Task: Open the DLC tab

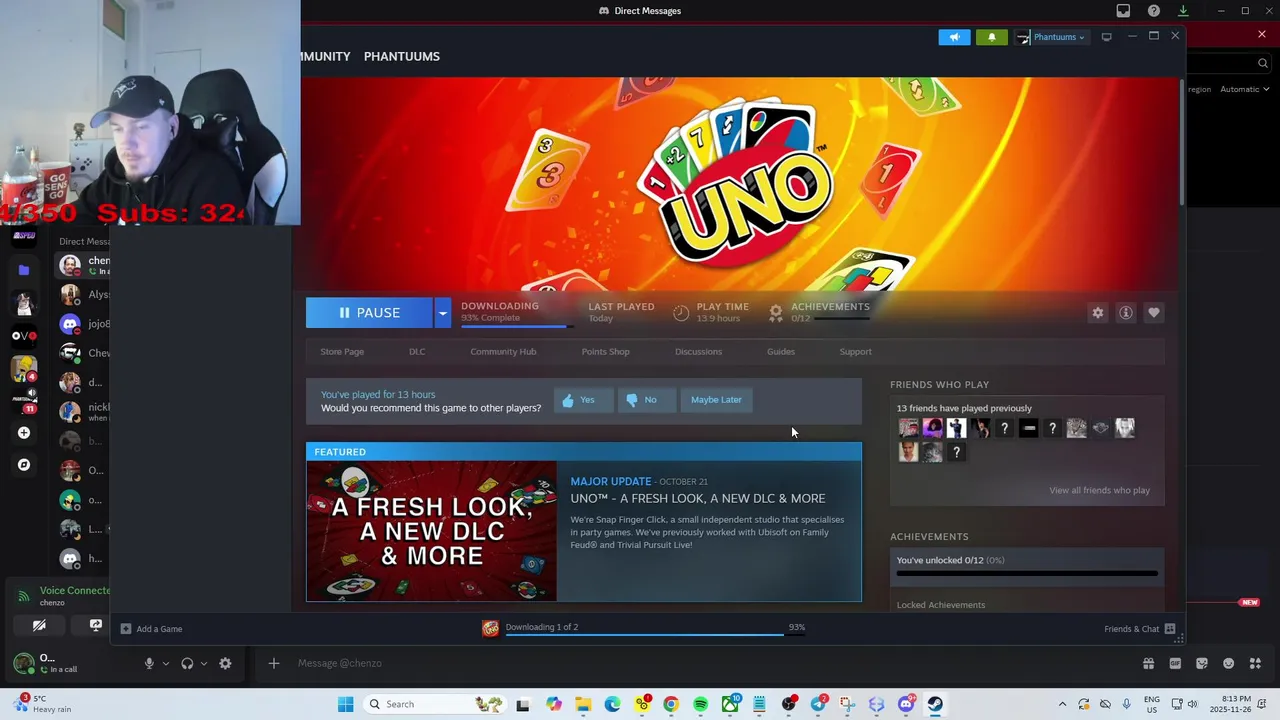Action: pyautogui.click(x=417, y=352)
